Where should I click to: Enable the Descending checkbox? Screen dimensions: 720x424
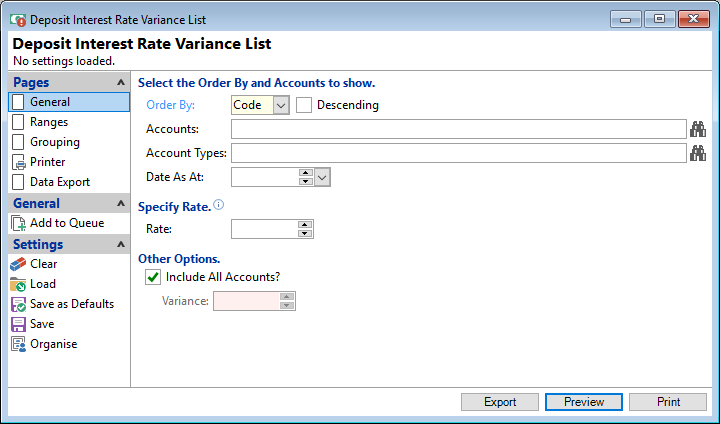click(305, 105)
